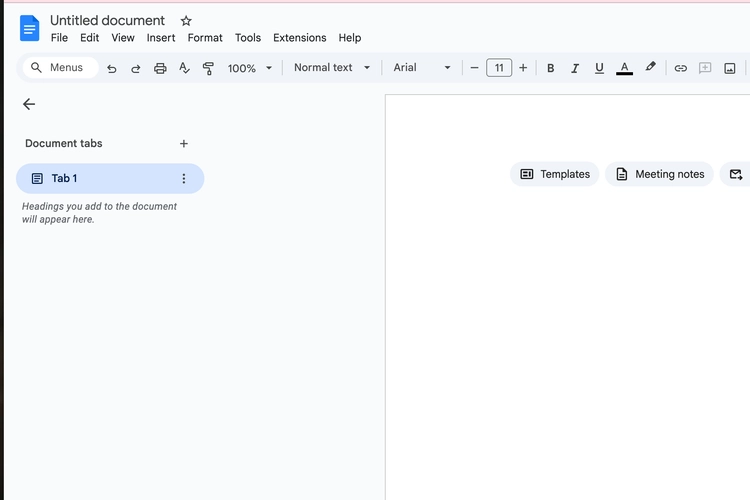Click the font size input field

499,68
